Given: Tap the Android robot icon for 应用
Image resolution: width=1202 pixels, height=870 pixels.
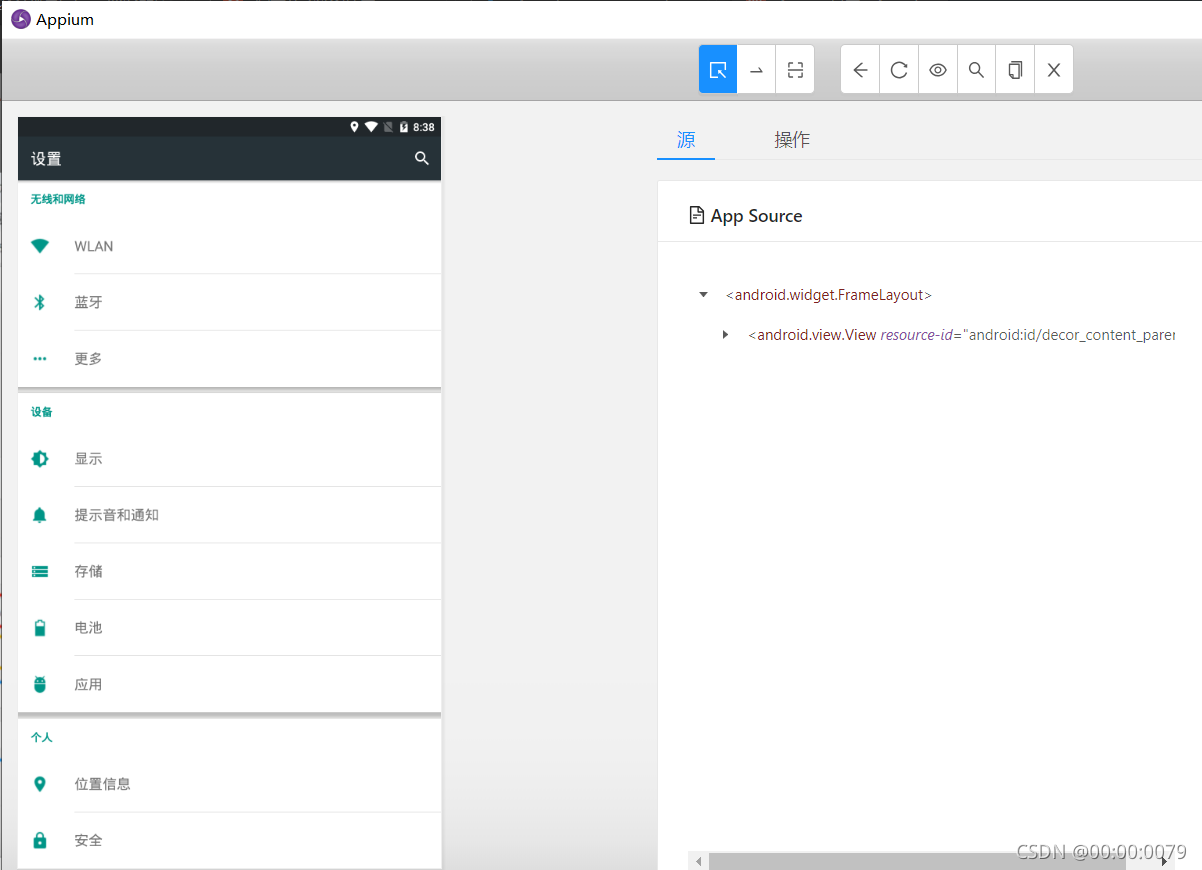Looking at the screenshot, I should [x=40, y=684].
